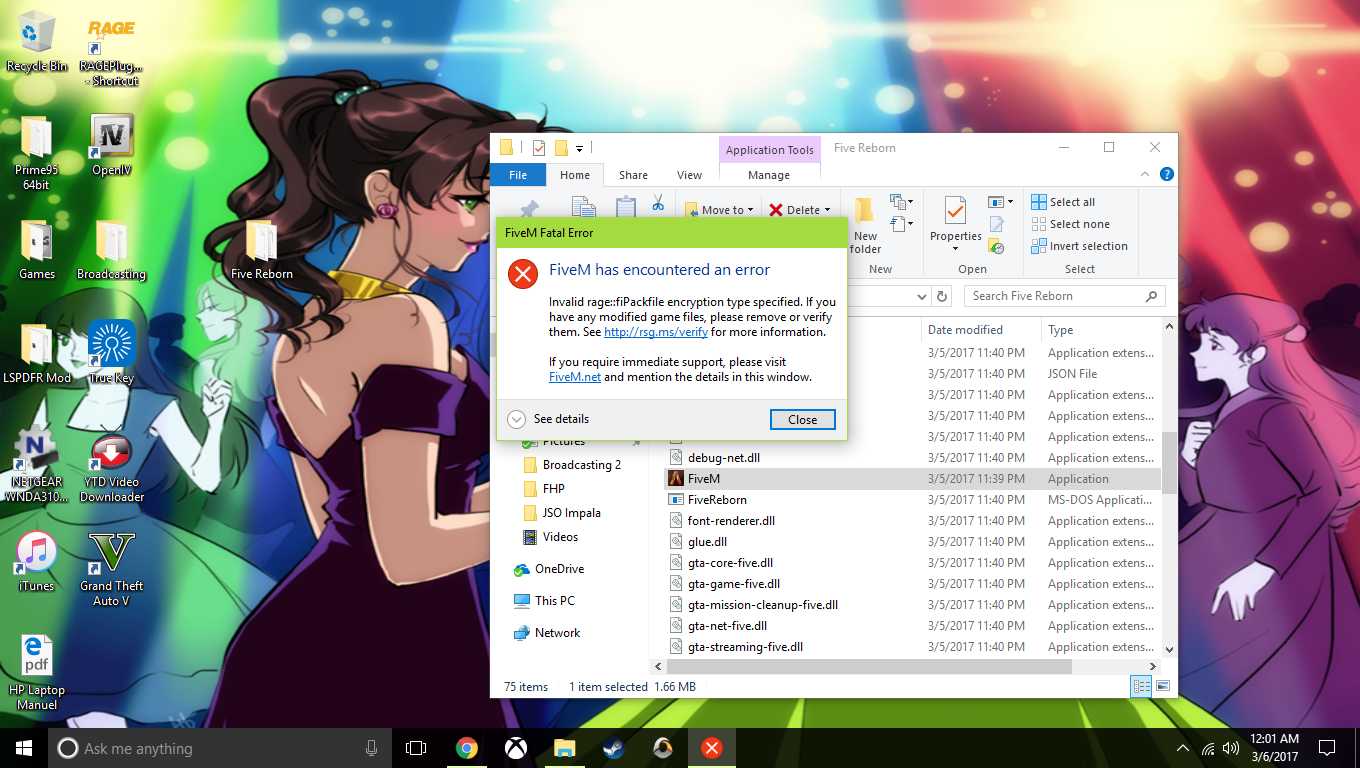Open Easy access dropdown in ribbon
The image size is (1360, 768).
point(901,224)
